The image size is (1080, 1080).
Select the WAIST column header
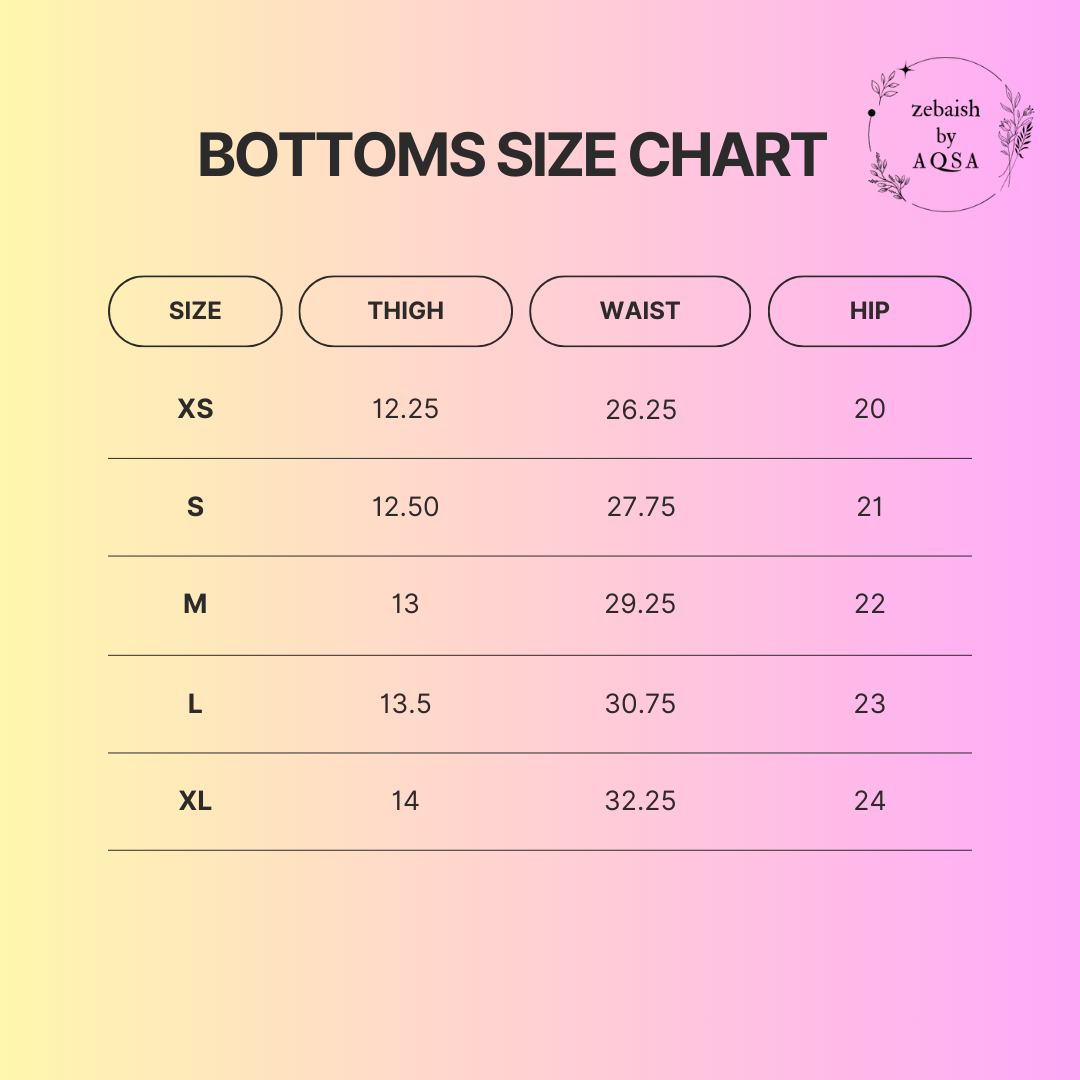pyautogui.click(x=639, y=311)
